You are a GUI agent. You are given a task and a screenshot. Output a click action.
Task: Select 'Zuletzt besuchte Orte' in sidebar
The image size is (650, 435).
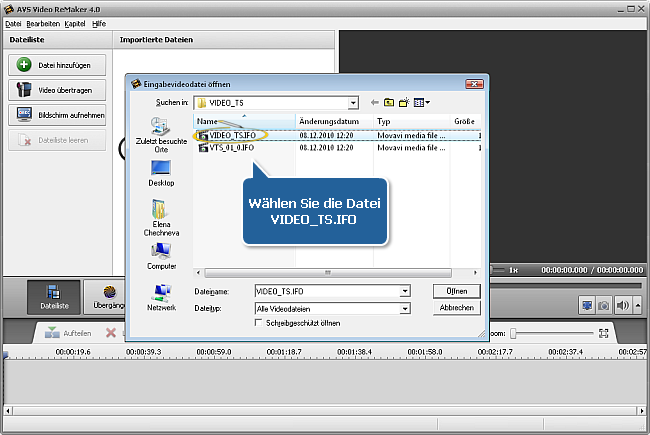click(x=161, y=135)
